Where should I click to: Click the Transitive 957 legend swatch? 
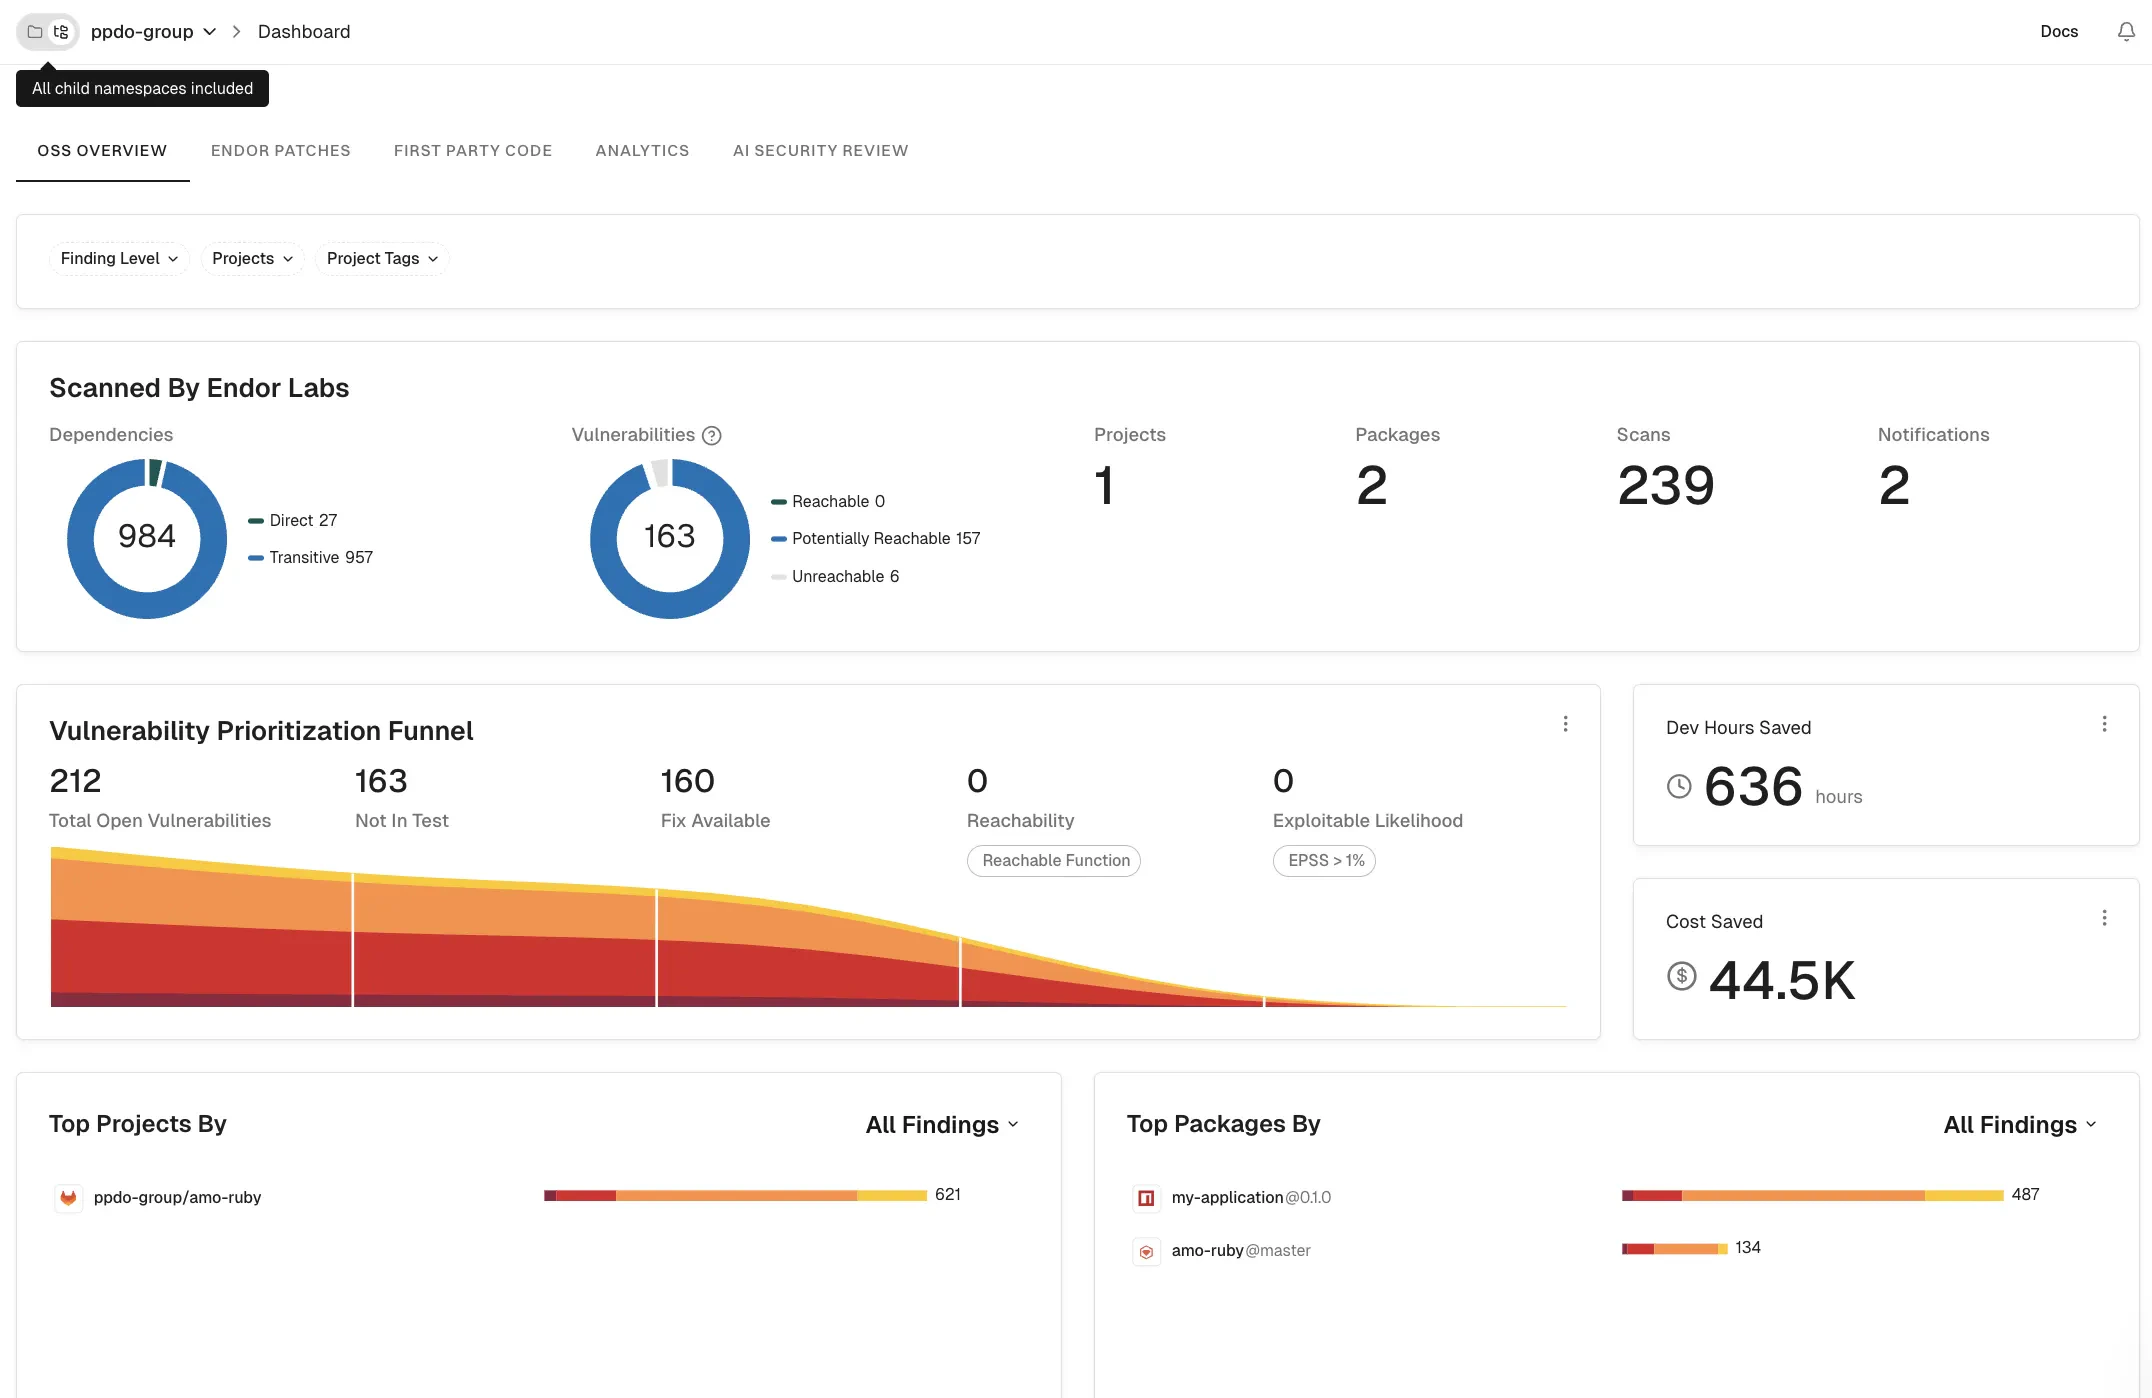[256, 558]
